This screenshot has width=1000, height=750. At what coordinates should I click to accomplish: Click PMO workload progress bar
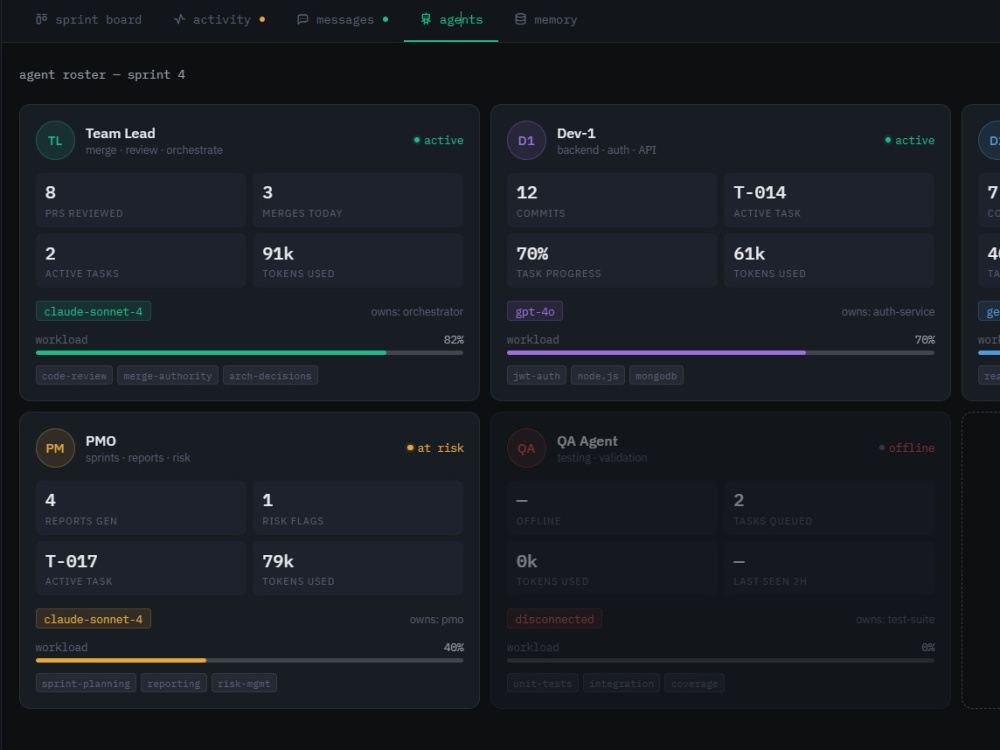click(x=249, y=660)
